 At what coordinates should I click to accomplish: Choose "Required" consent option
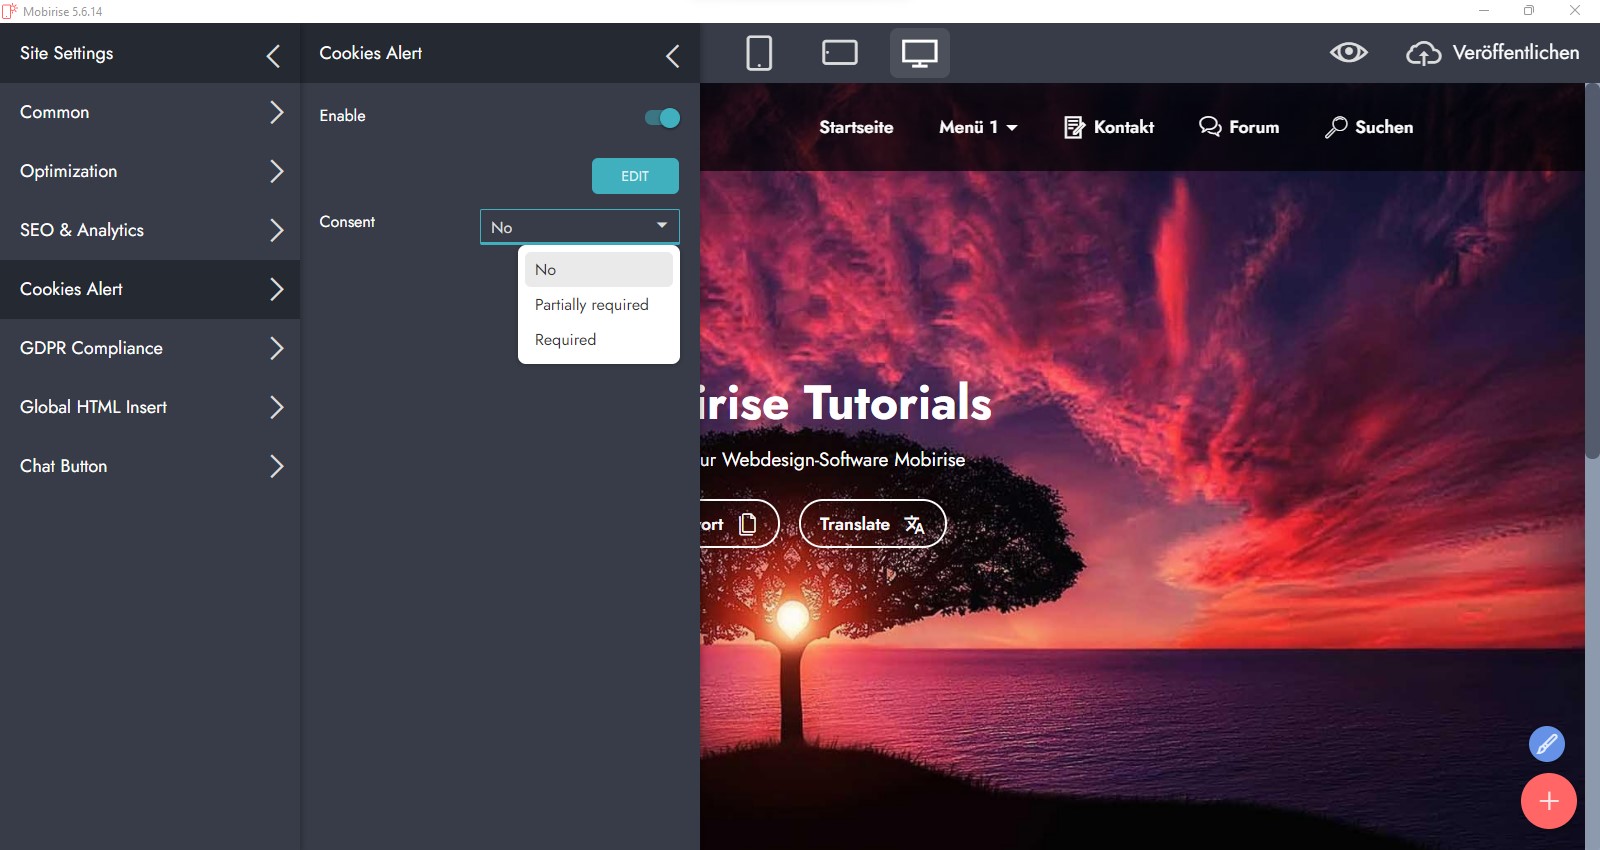[x=566, y=340]
